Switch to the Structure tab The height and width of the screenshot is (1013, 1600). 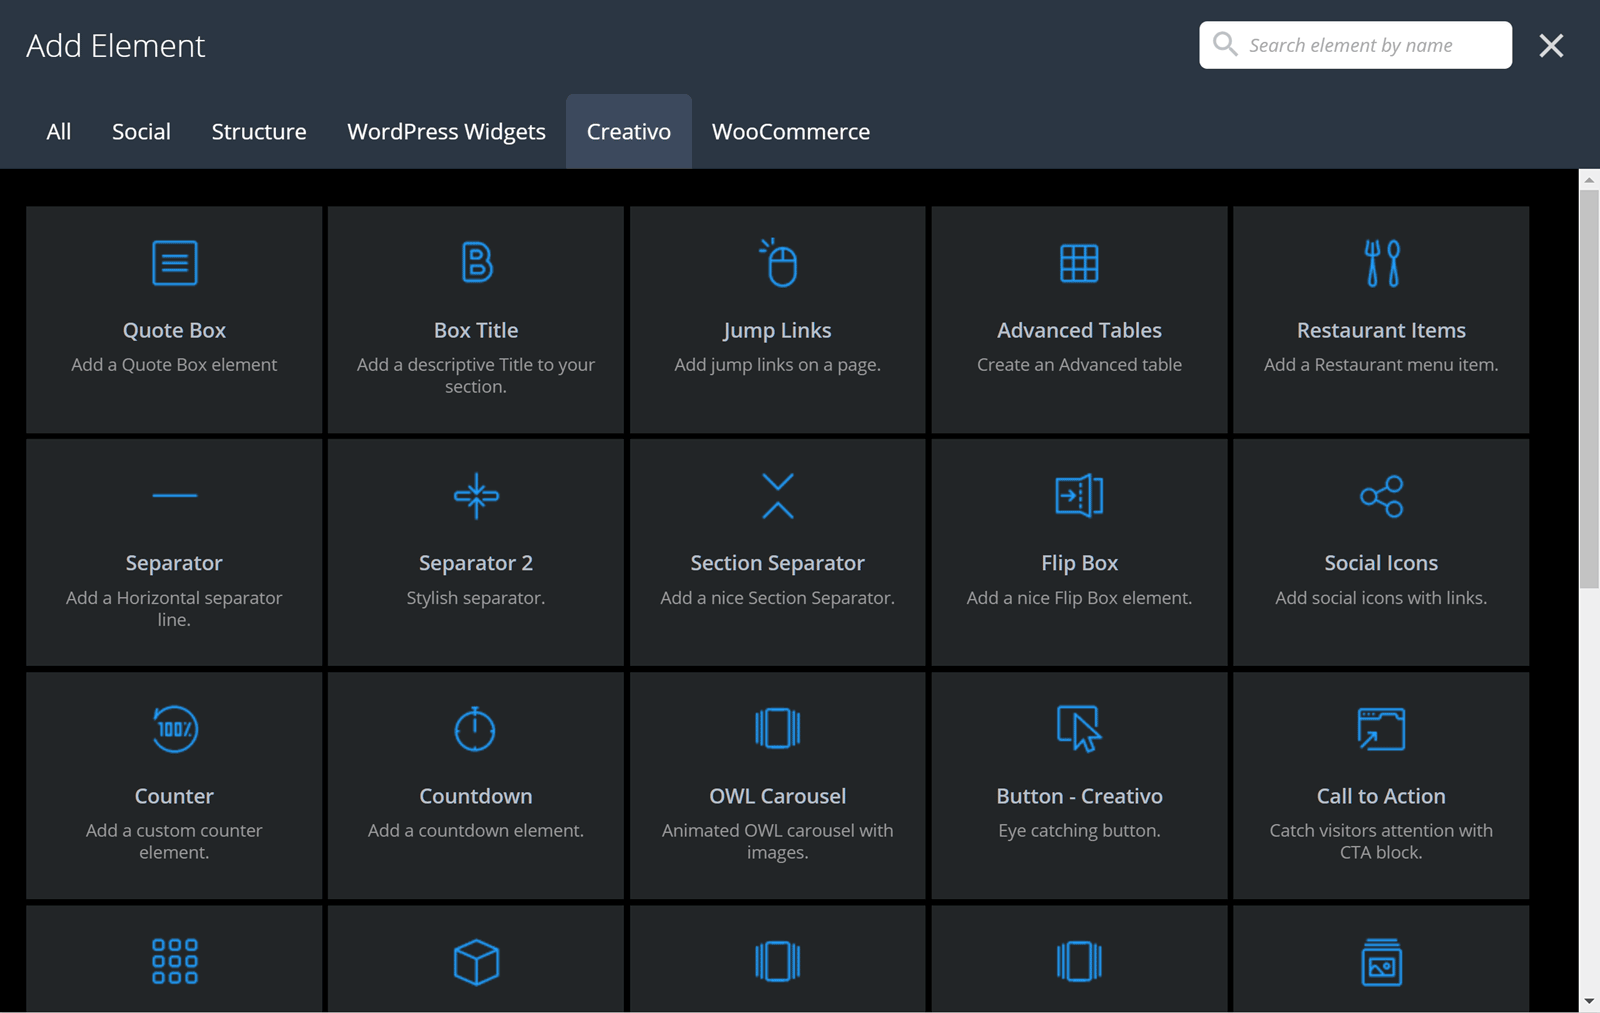click(x=259, y=131)
